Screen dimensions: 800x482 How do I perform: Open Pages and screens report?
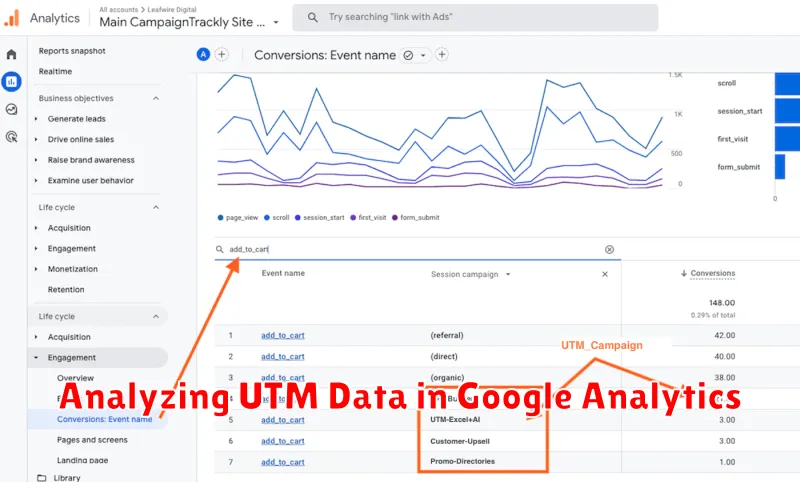tap(92, 440)
